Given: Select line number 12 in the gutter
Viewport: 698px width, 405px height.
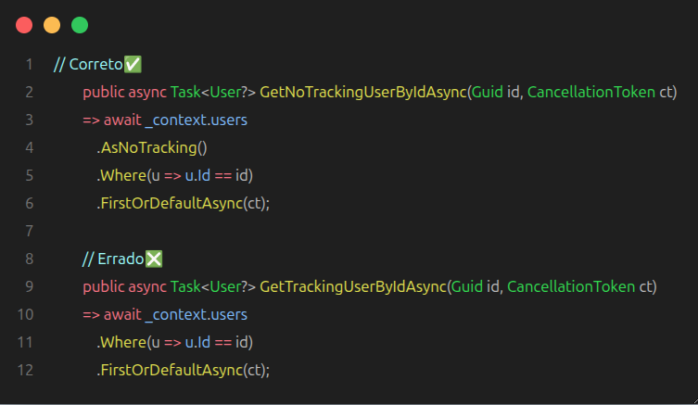Looking at the screenshot, I should [27, 370].
